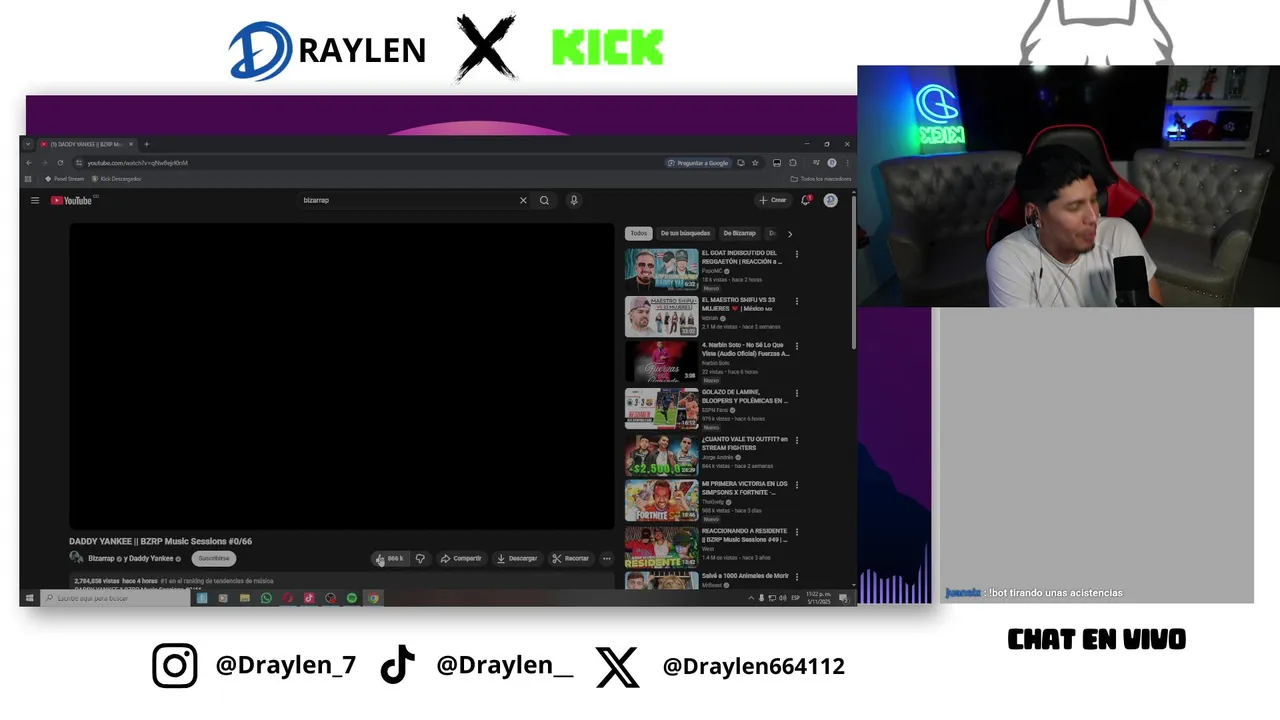Open the bookmarks bar apps grid icon
Image resolution: width=1280 pixels, height=720 pixels.
coord(29,179)
